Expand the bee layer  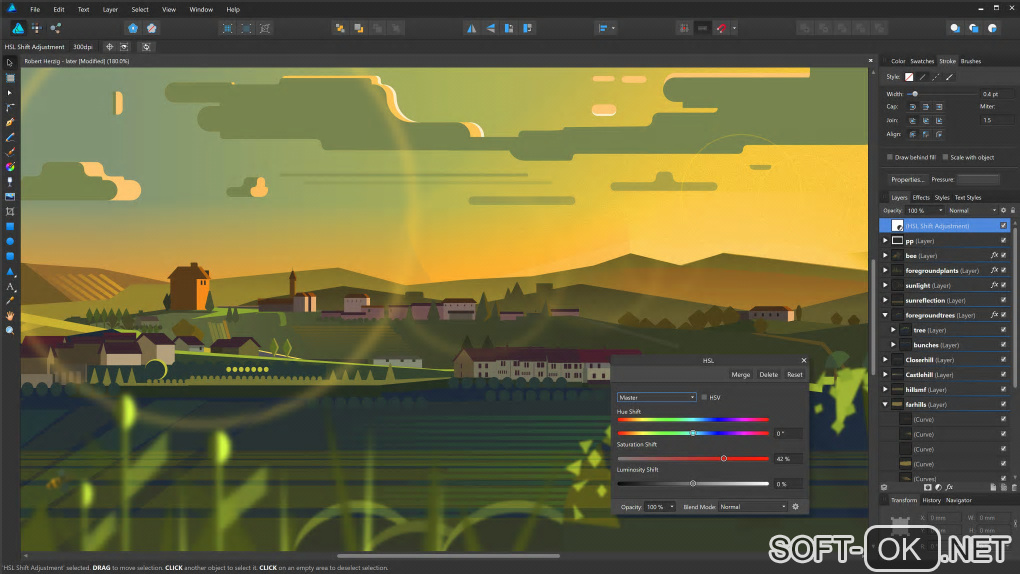coord(885,256)
